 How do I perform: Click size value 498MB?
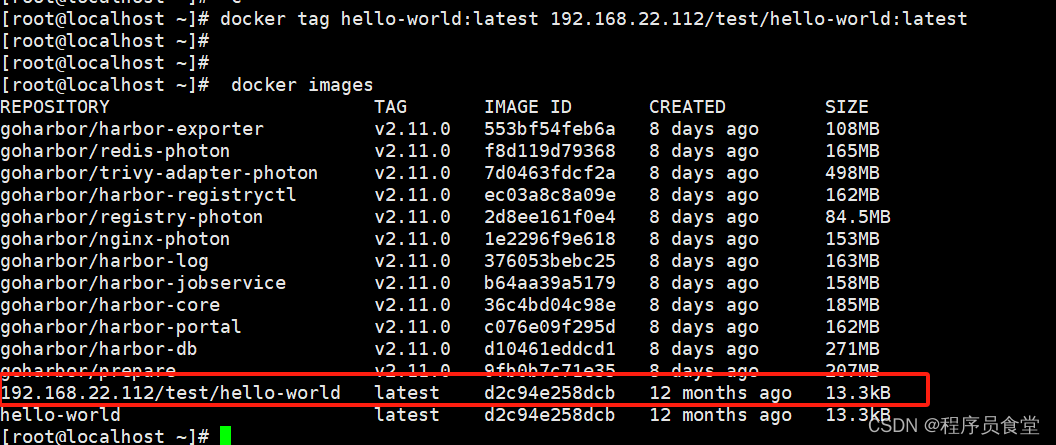pyautogui.click(x=852, y=173)
